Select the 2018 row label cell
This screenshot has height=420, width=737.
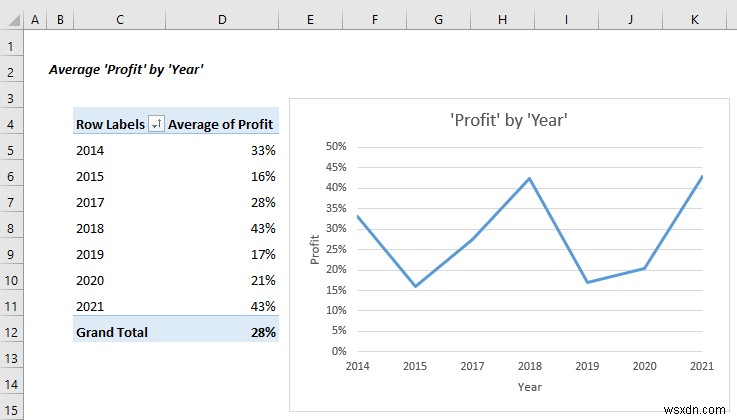coord(110,228)
